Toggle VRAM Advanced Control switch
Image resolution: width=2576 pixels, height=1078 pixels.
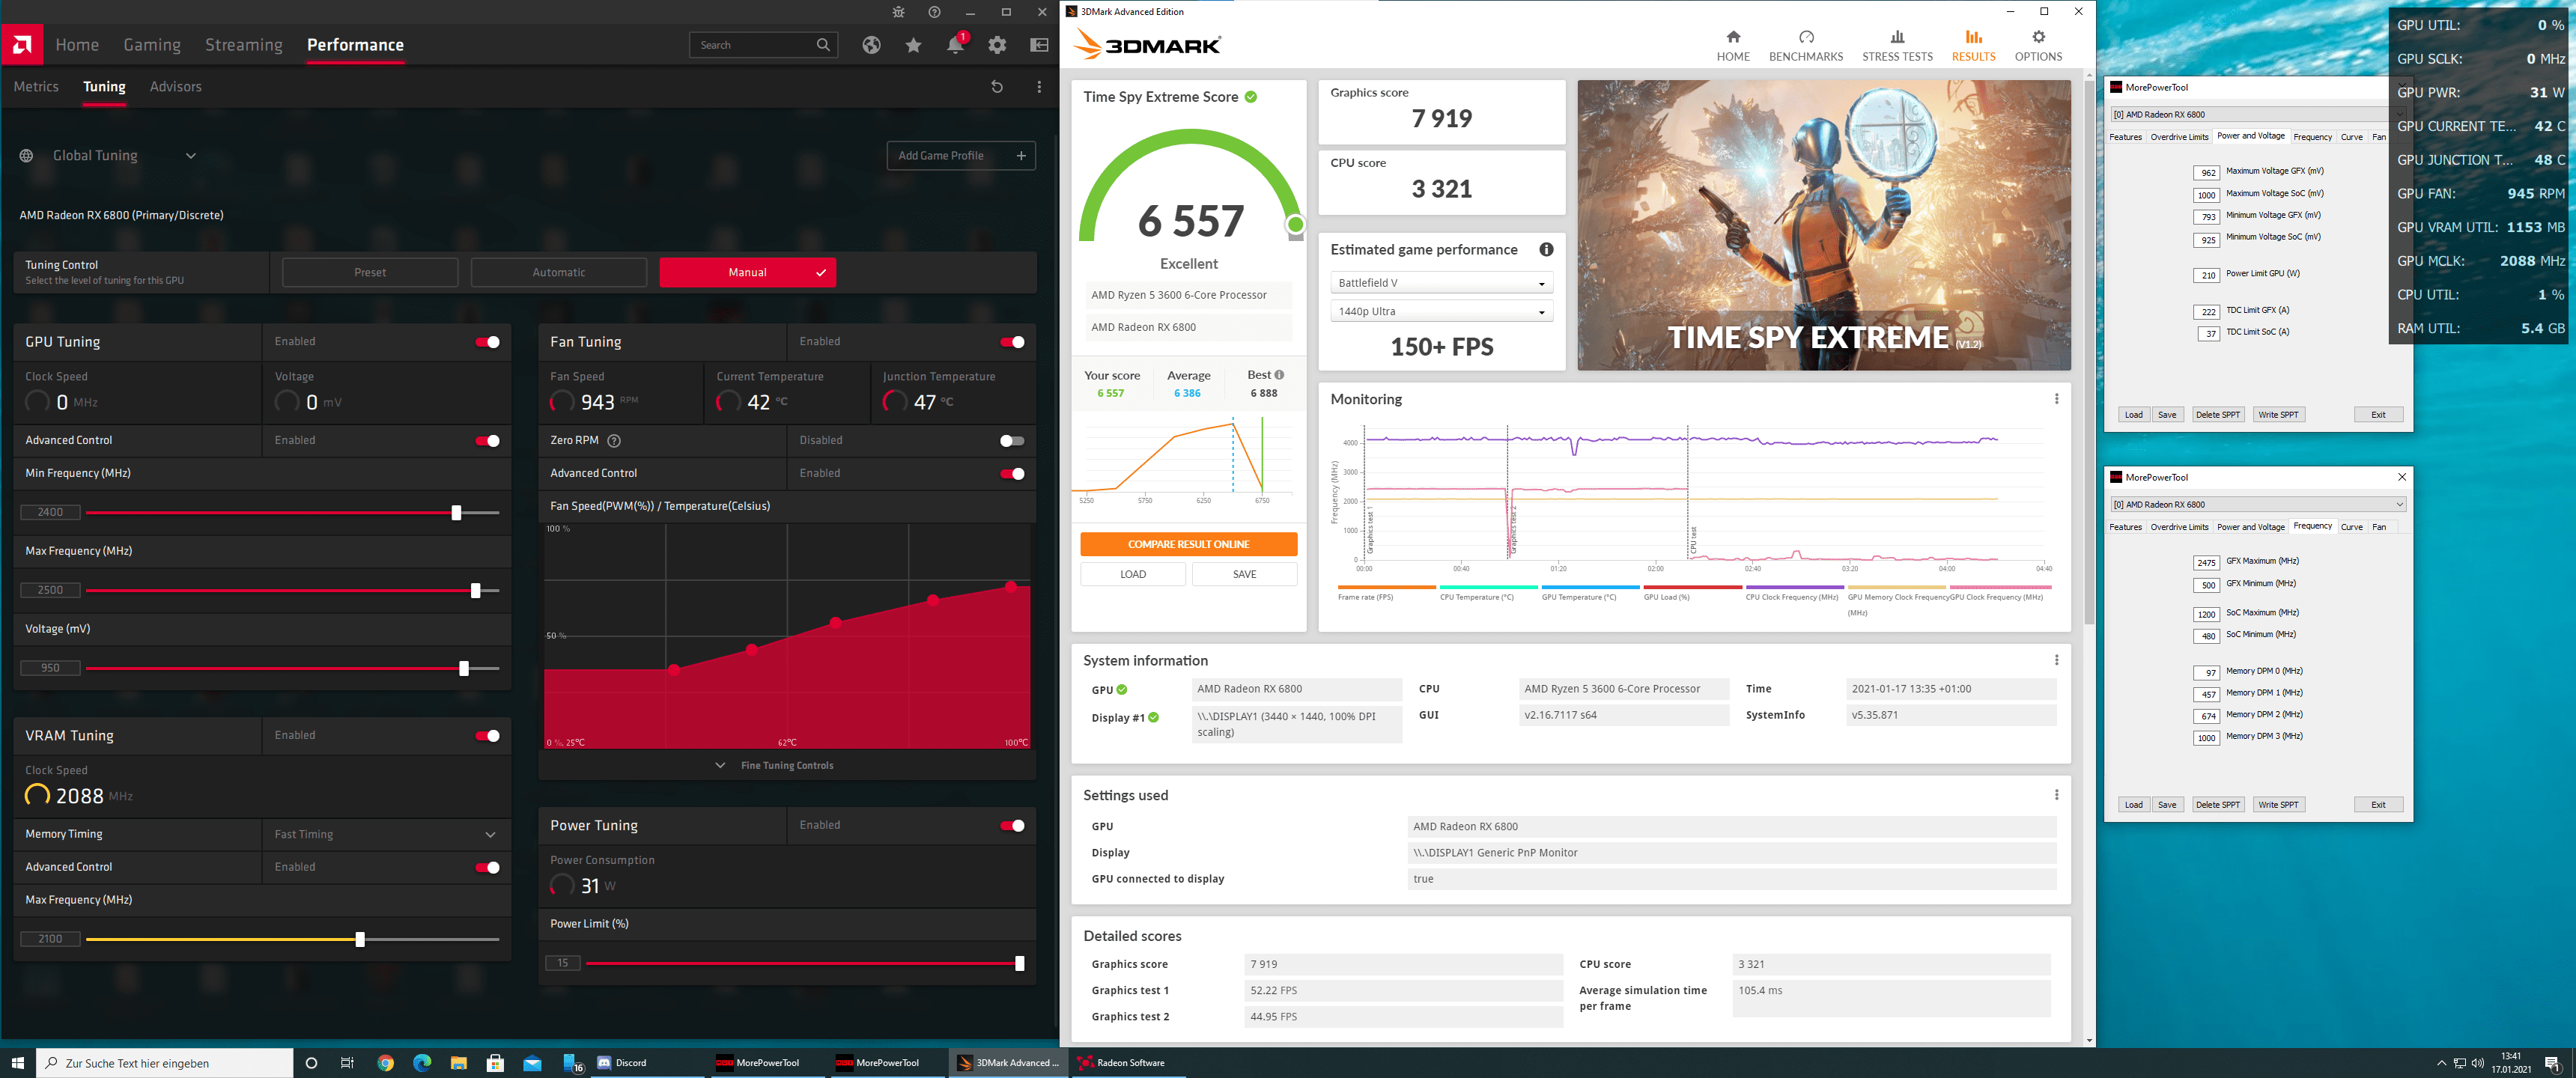click(x=487, y=868)
